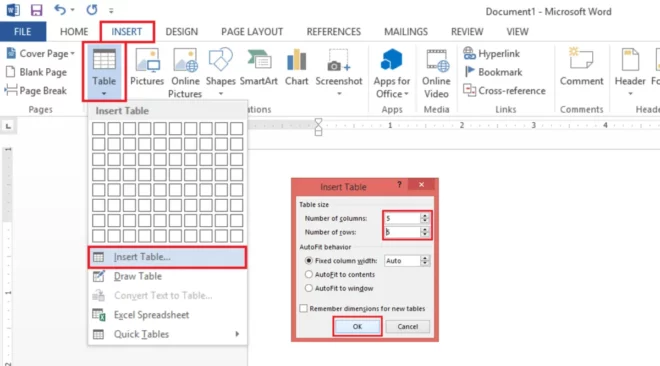The image size is (660, 366).
Task: Check Remember dimensions for new tables
Action: (303, 308)
